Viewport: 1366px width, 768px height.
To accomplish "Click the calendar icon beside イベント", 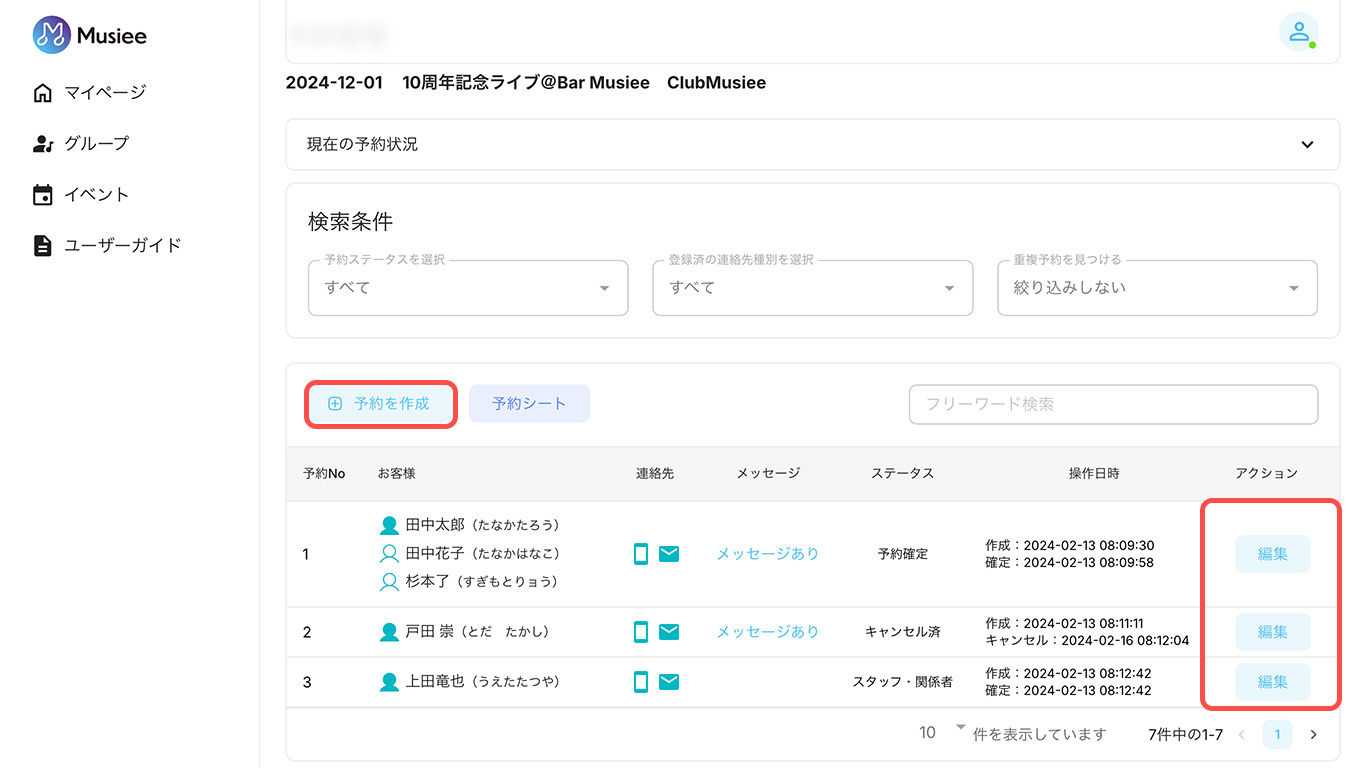I will tap(42, 194).
